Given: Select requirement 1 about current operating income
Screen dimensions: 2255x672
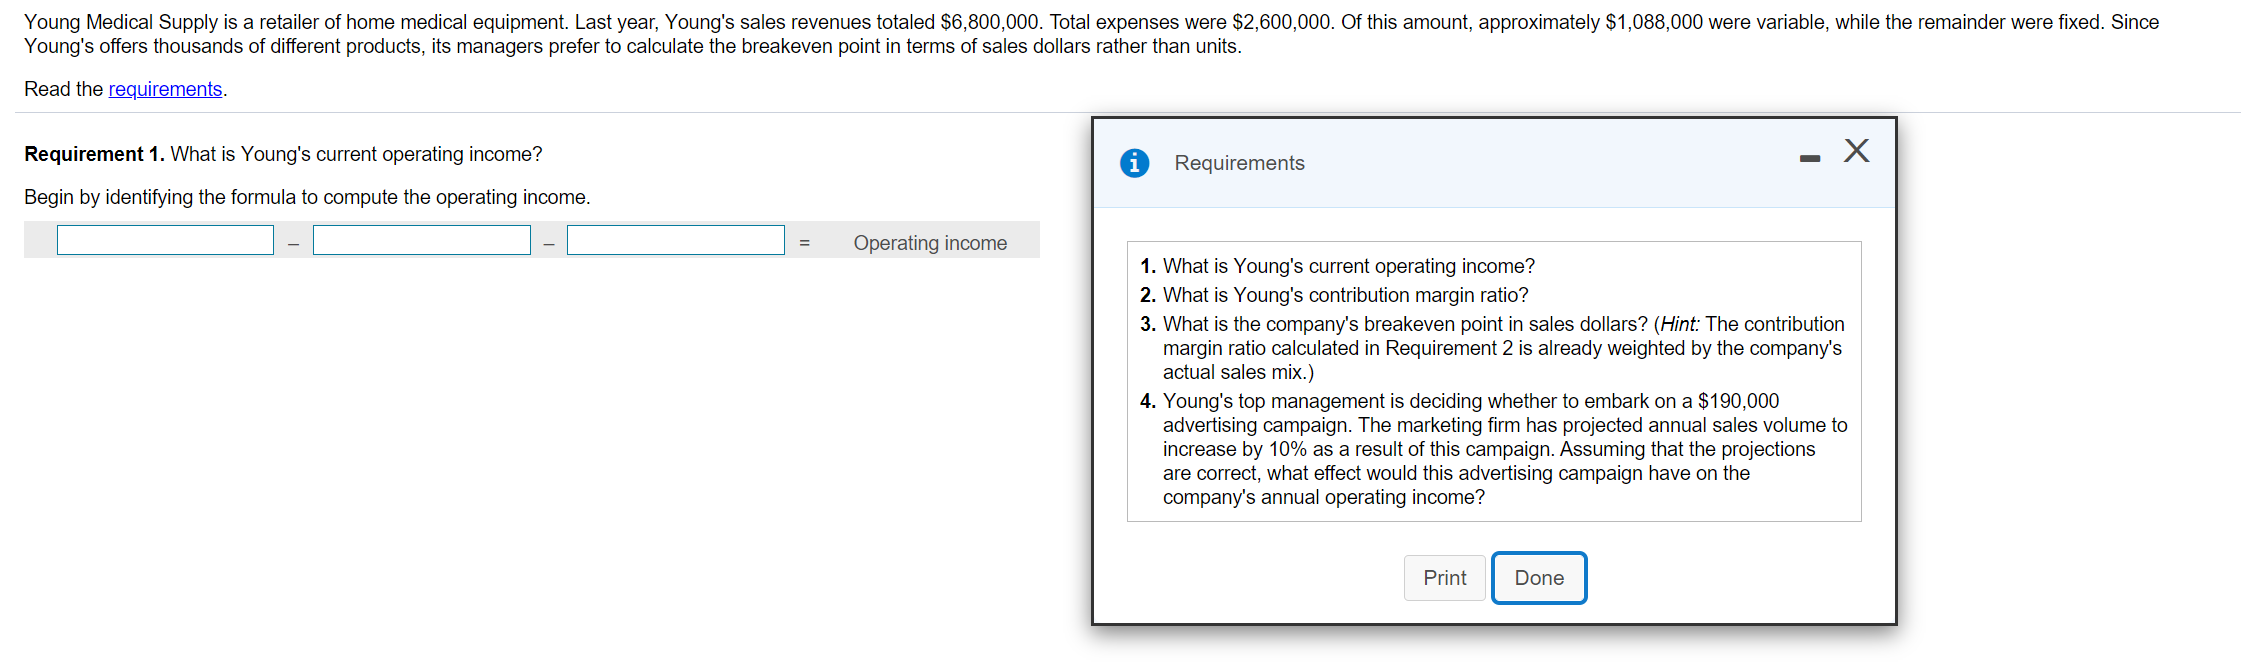Looking at the screenshot, I should pyautogui.click(x=1348, y=266).
